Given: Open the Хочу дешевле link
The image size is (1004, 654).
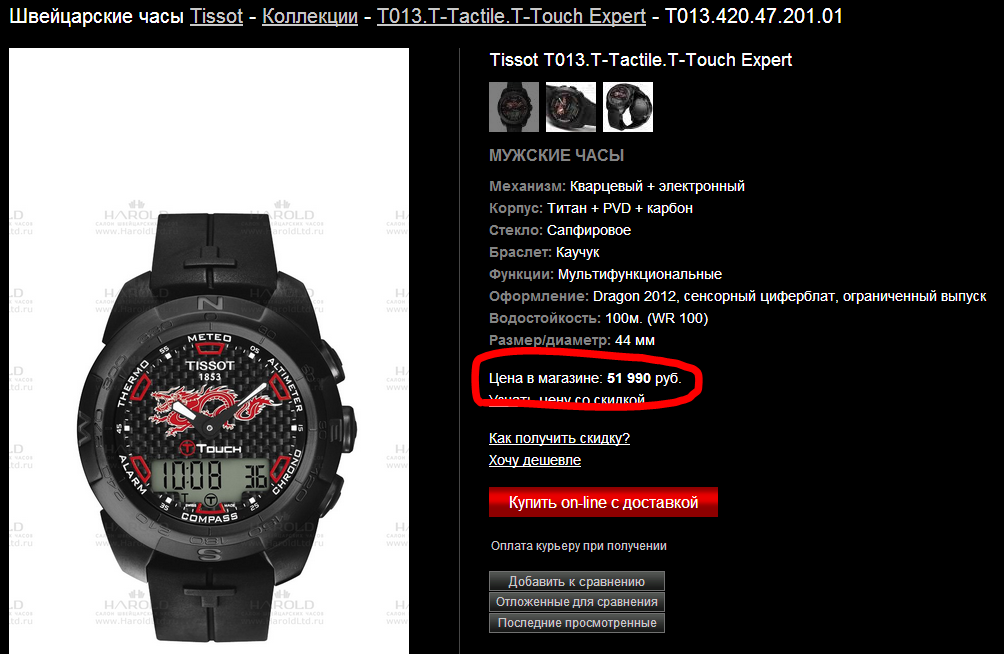Looking at the screenshot, I should [x=535, y=460].
